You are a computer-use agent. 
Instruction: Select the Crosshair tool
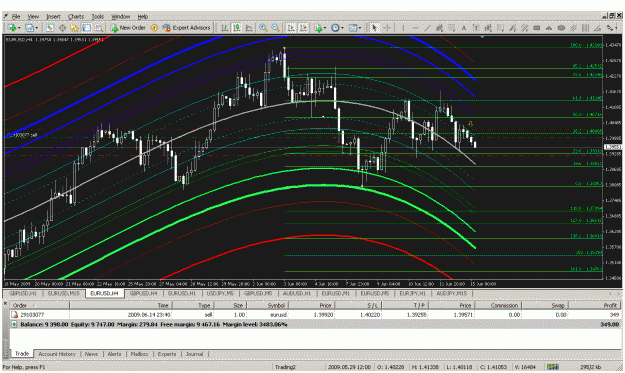pyautogui.click(x=387, y=27)
